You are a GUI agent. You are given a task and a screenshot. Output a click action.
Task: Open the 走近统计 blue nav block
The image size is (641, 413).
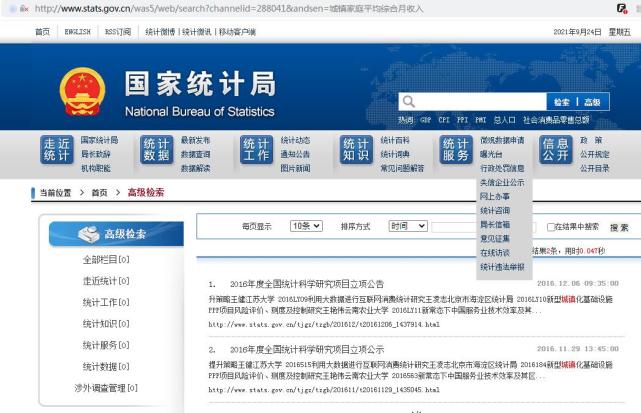click(x=57, y=150)
